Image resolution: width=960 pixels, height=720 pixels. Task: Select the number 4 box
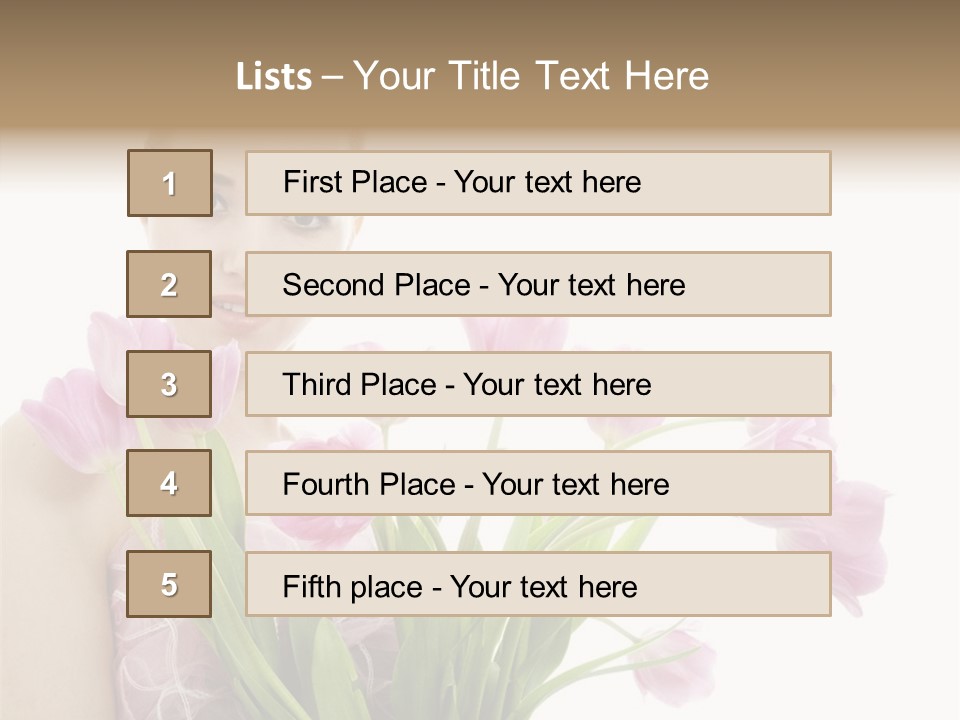[169, 483]
